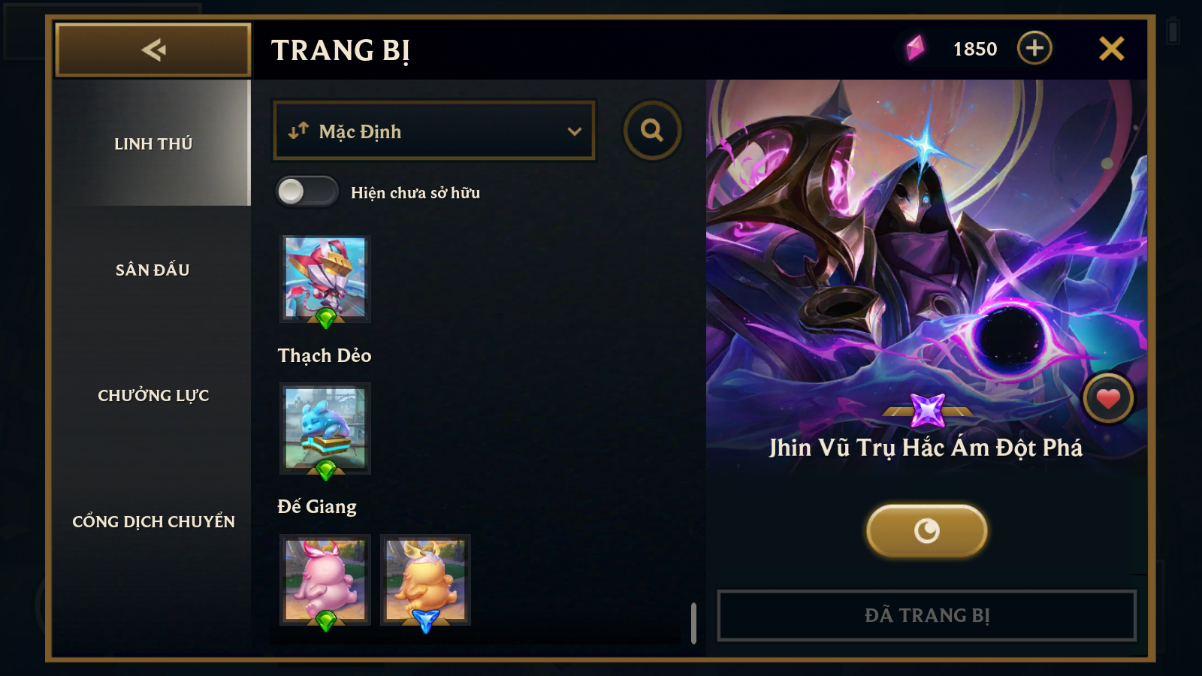The width and height of the screenshot is (1202, 676).
Task: Open Cổng Dịch Chuyển tab
Action: pos(153,521)
